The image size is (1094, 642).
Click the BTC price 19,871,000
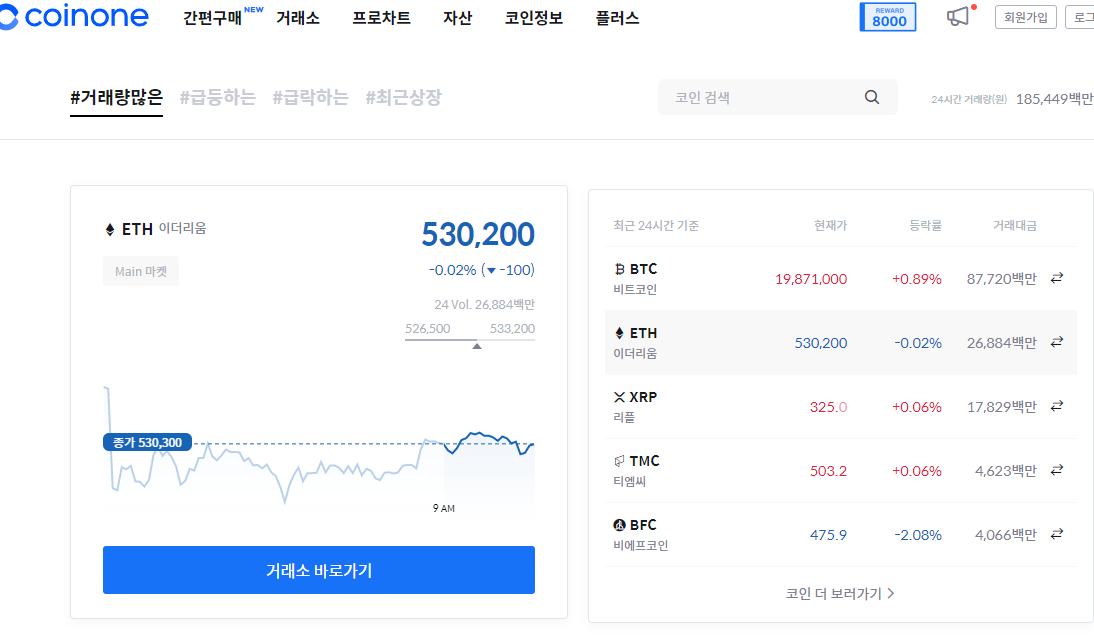(811, 279)
